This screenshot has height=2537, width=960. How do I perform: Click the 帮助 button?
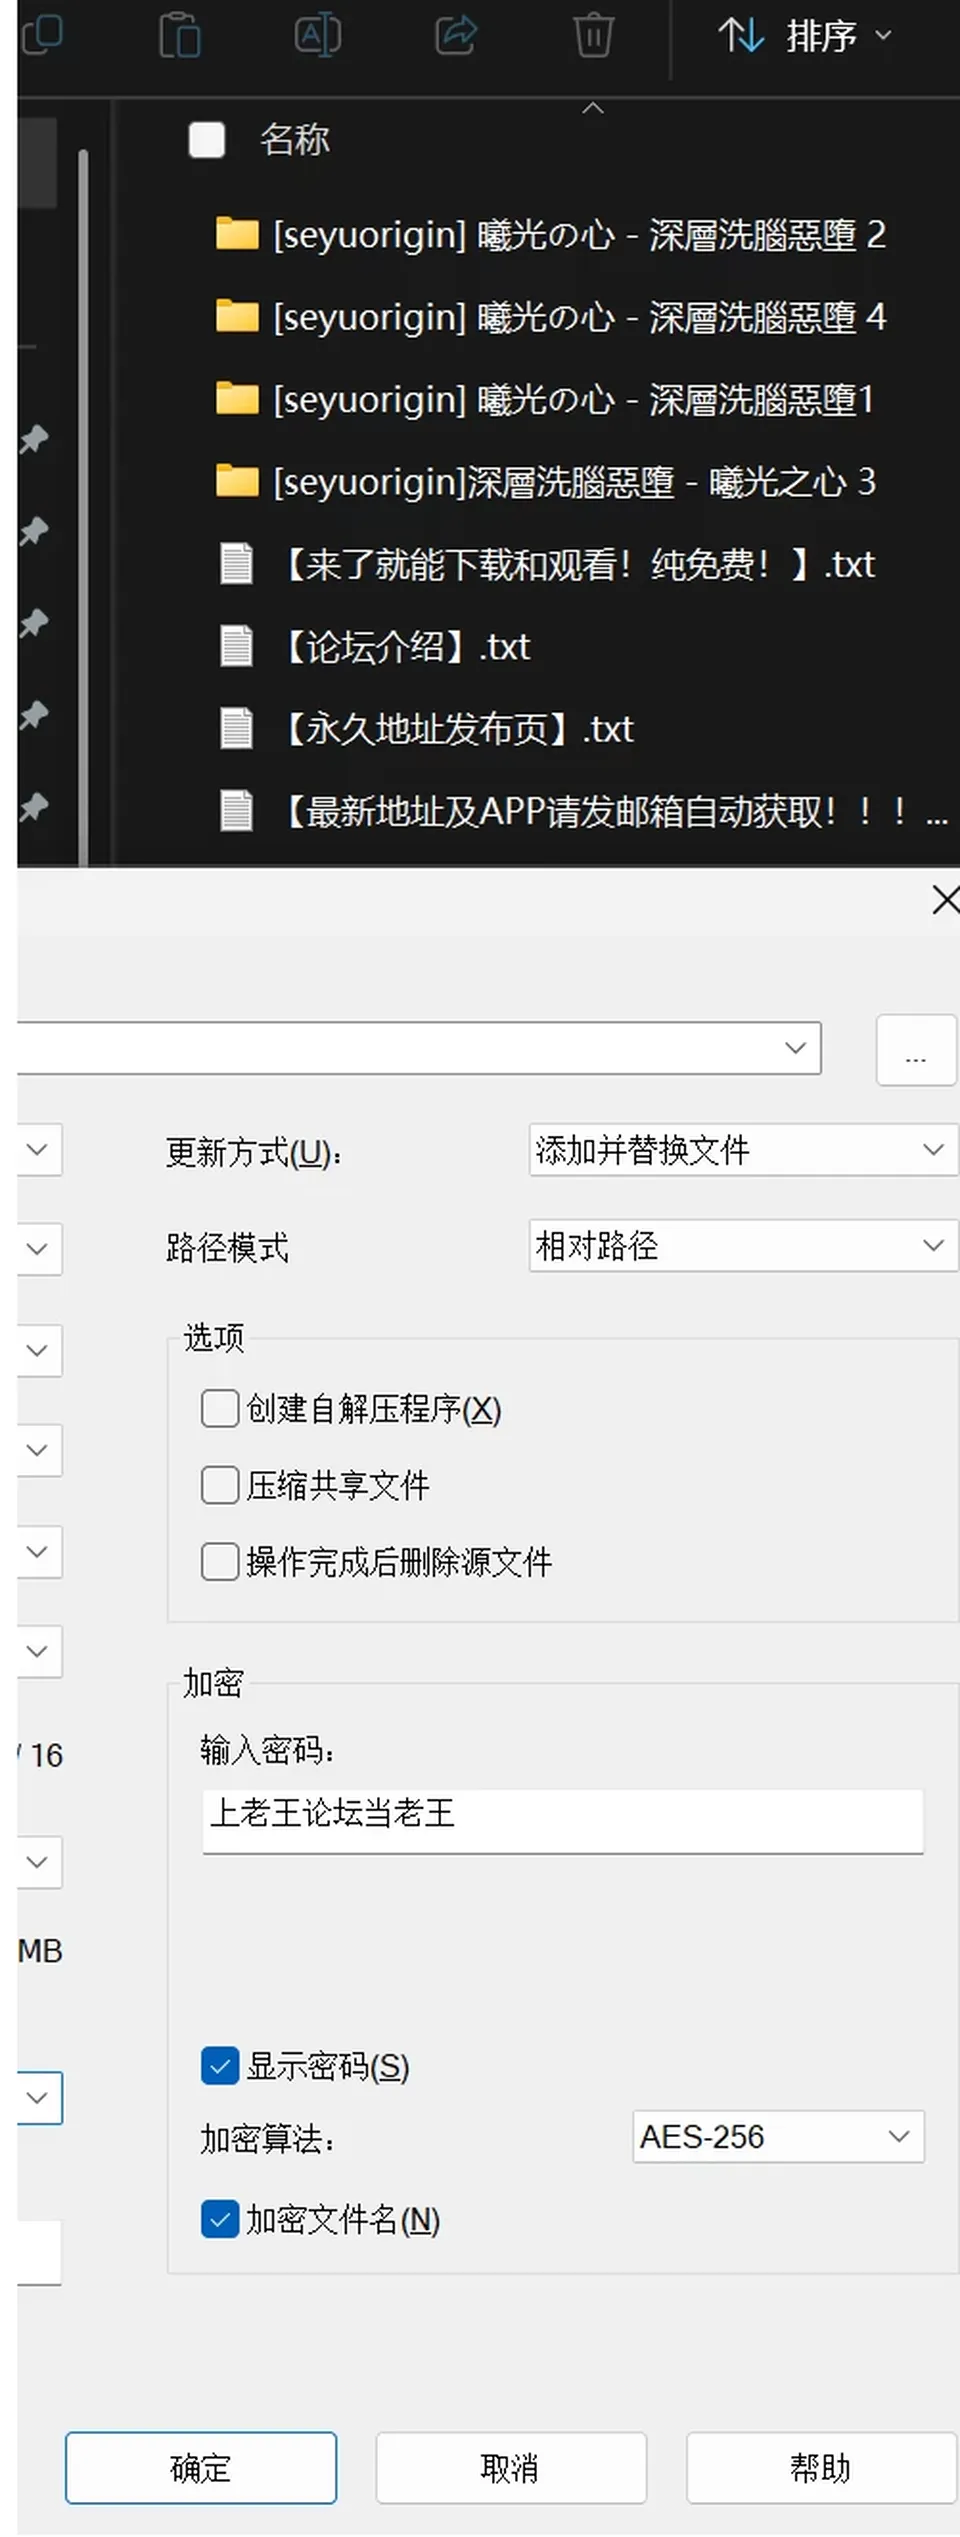coord(821,2468)
